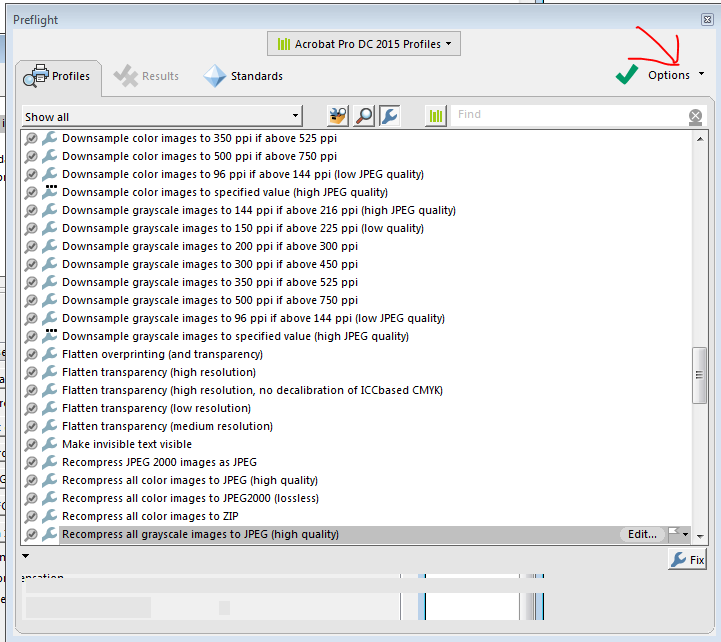Click favorite check icon of Recompress all grayscale JPEG
Screen dimensions: 721x642
click(x=31, y=534)
